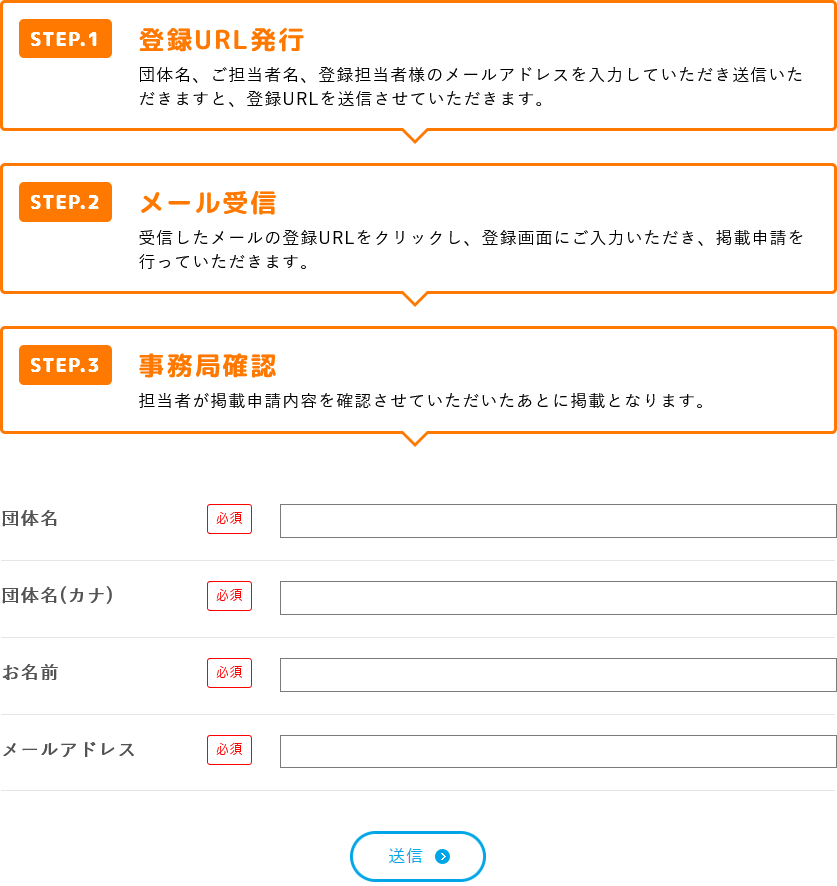Click the メールアドレス field label
The image size is (837, 886).
[69, 749]
